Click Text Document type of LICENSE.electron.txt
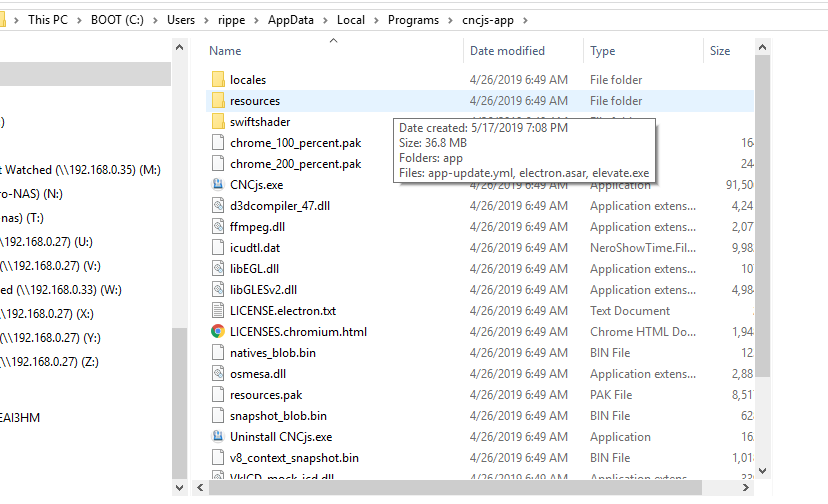The height and width of the screenshot is (504, 828). click(x=629, y=311)
